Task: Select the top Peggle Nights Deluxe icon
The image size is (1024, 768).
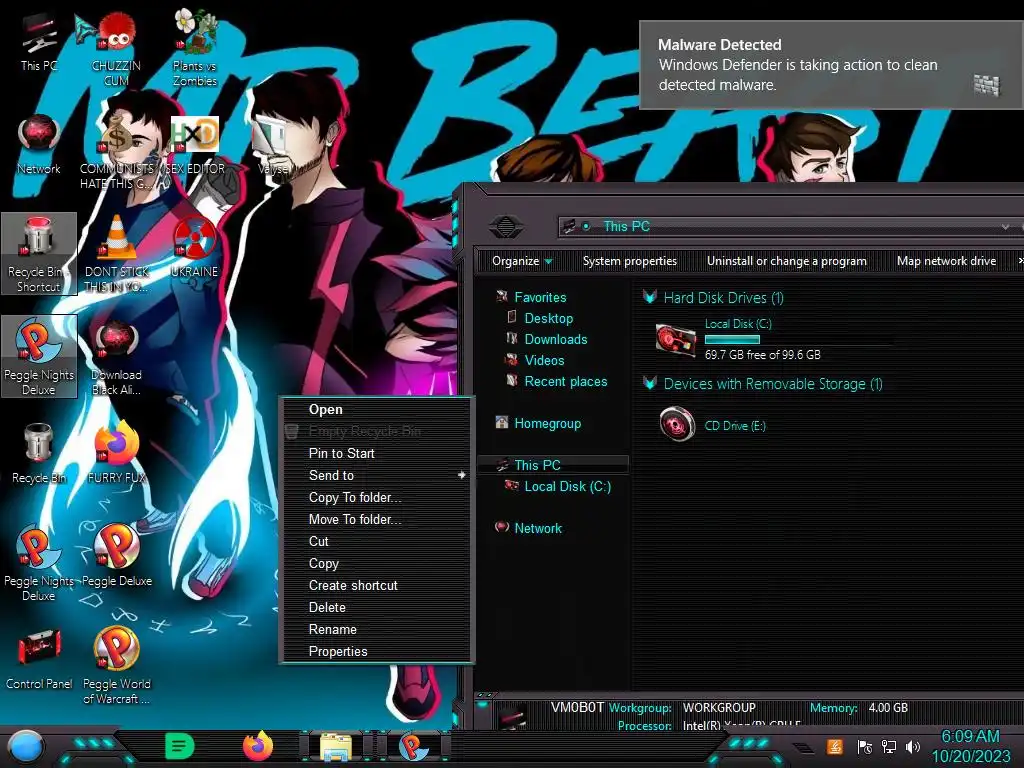Action: [39, 357]
